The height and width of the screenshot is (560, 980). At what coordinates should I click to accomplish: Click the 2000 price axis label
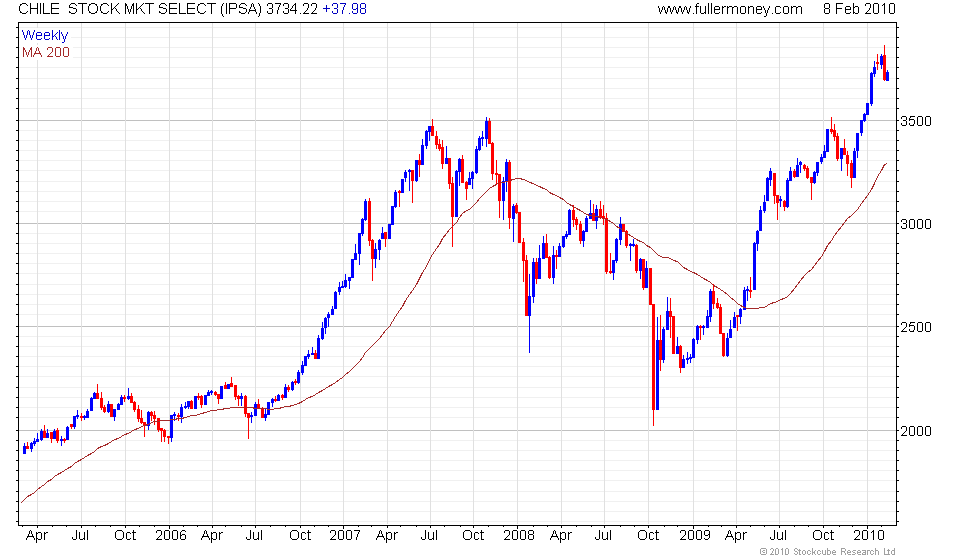tap(916, 431)
